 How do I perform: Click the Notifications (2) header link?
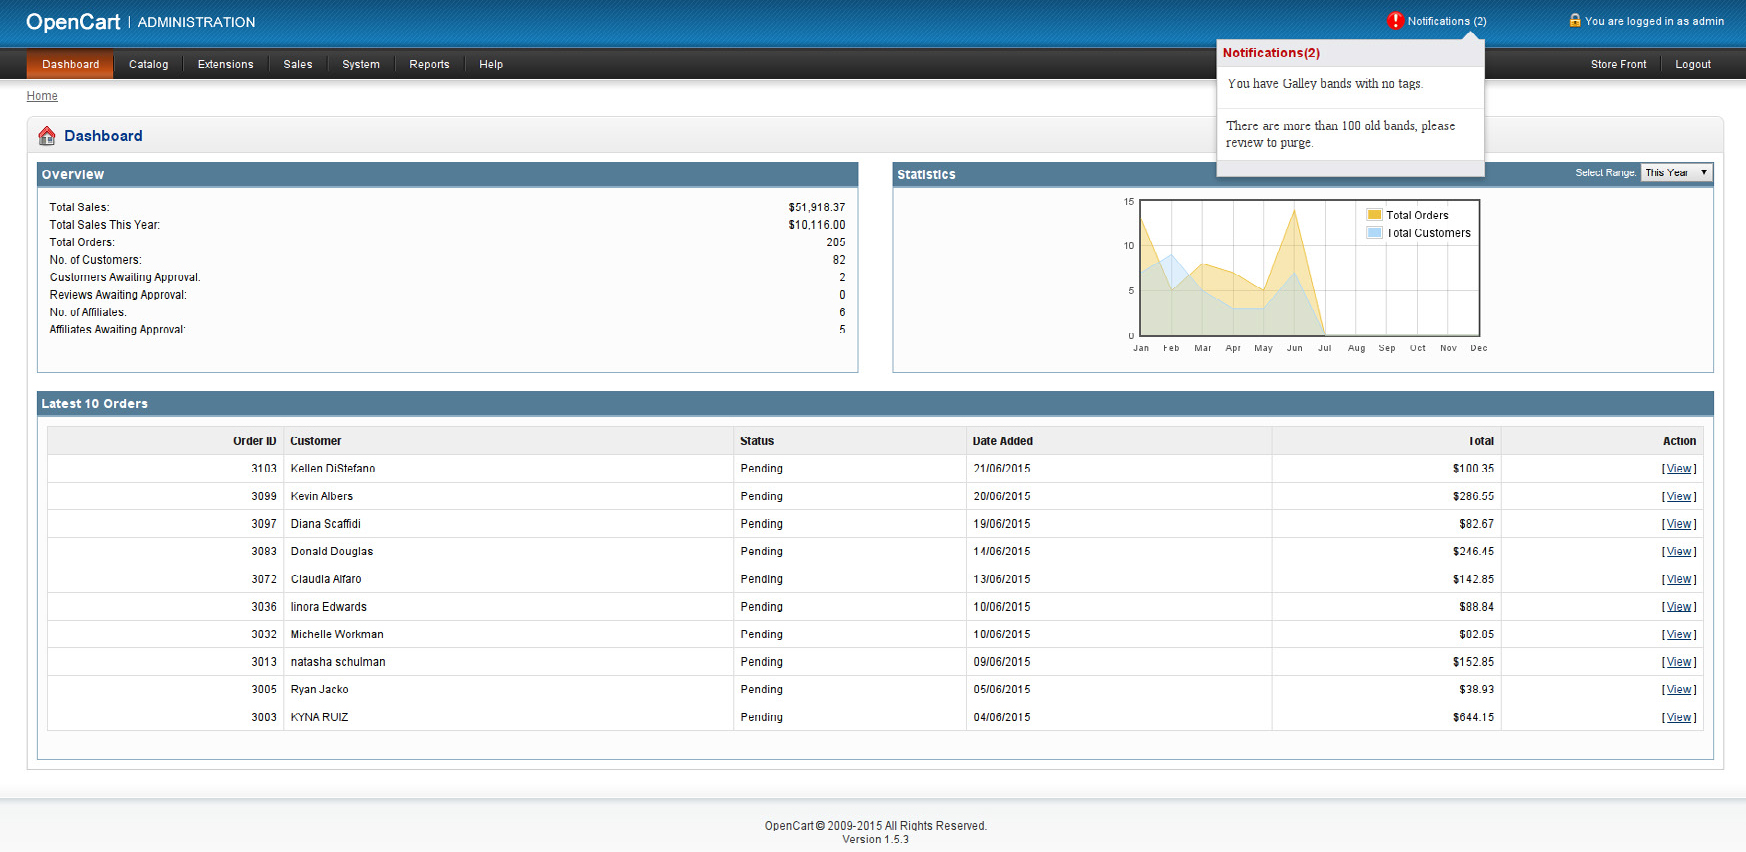click(1446, 21)
